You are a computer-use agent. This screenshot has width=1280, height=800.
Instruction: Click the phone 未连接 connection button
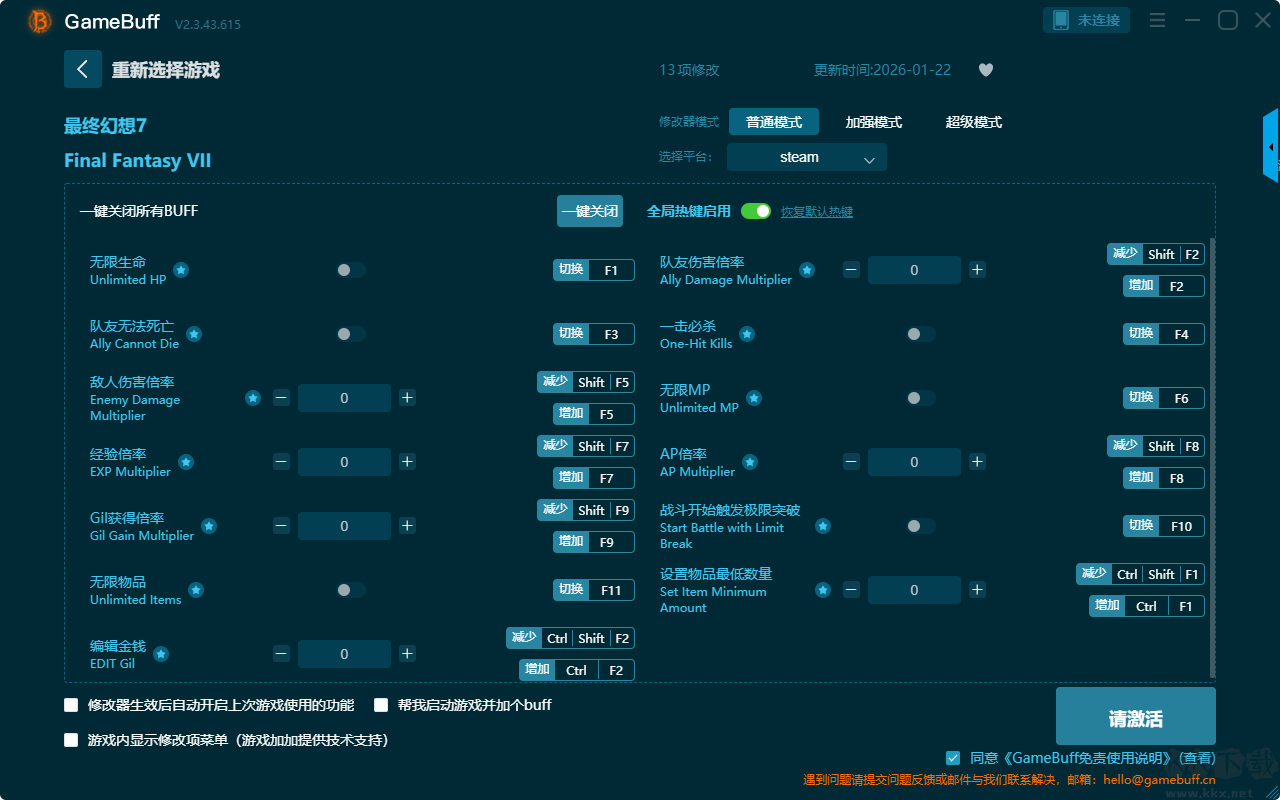click(1087, 20)
